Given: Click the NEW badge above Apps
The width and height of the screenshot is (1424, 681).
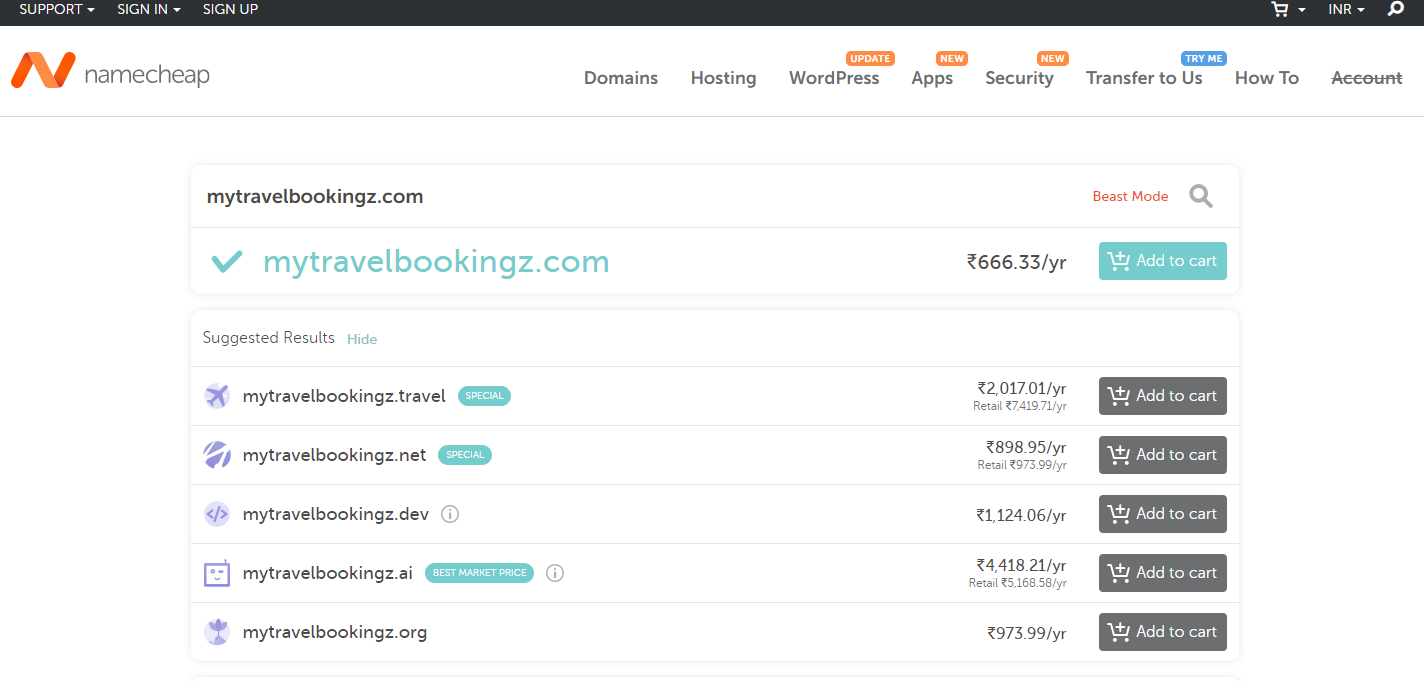Looking at the screenshot, I should coord(952,58).
